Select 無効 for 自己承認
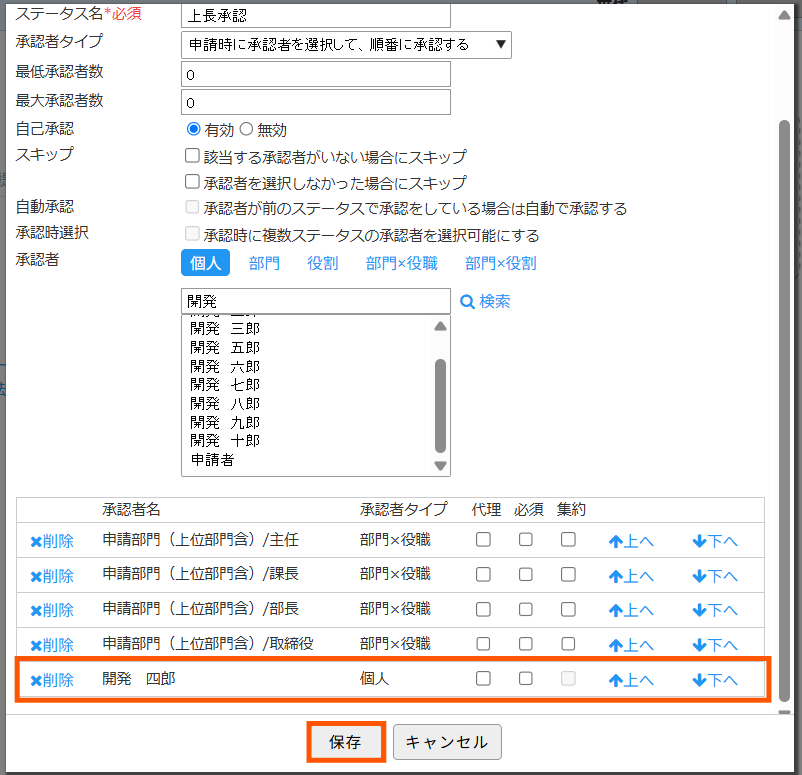This screenshot has height=775, width=802. tap(246, 129)
